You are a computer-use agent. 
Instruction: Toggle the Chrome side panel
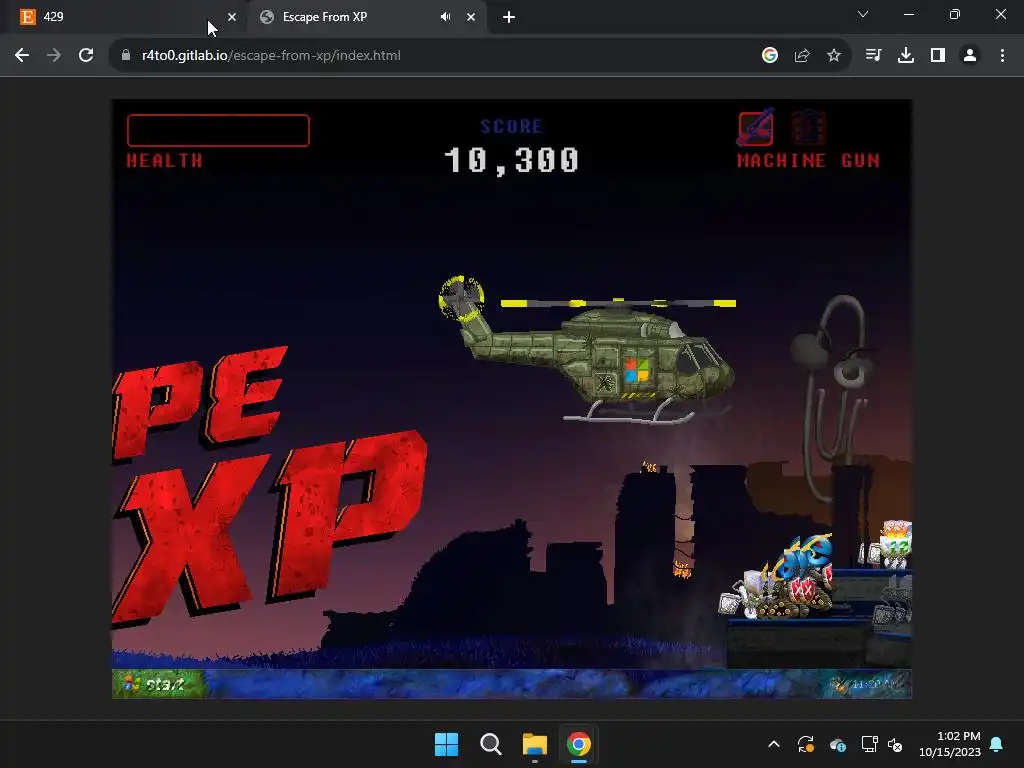click(938, 56)
